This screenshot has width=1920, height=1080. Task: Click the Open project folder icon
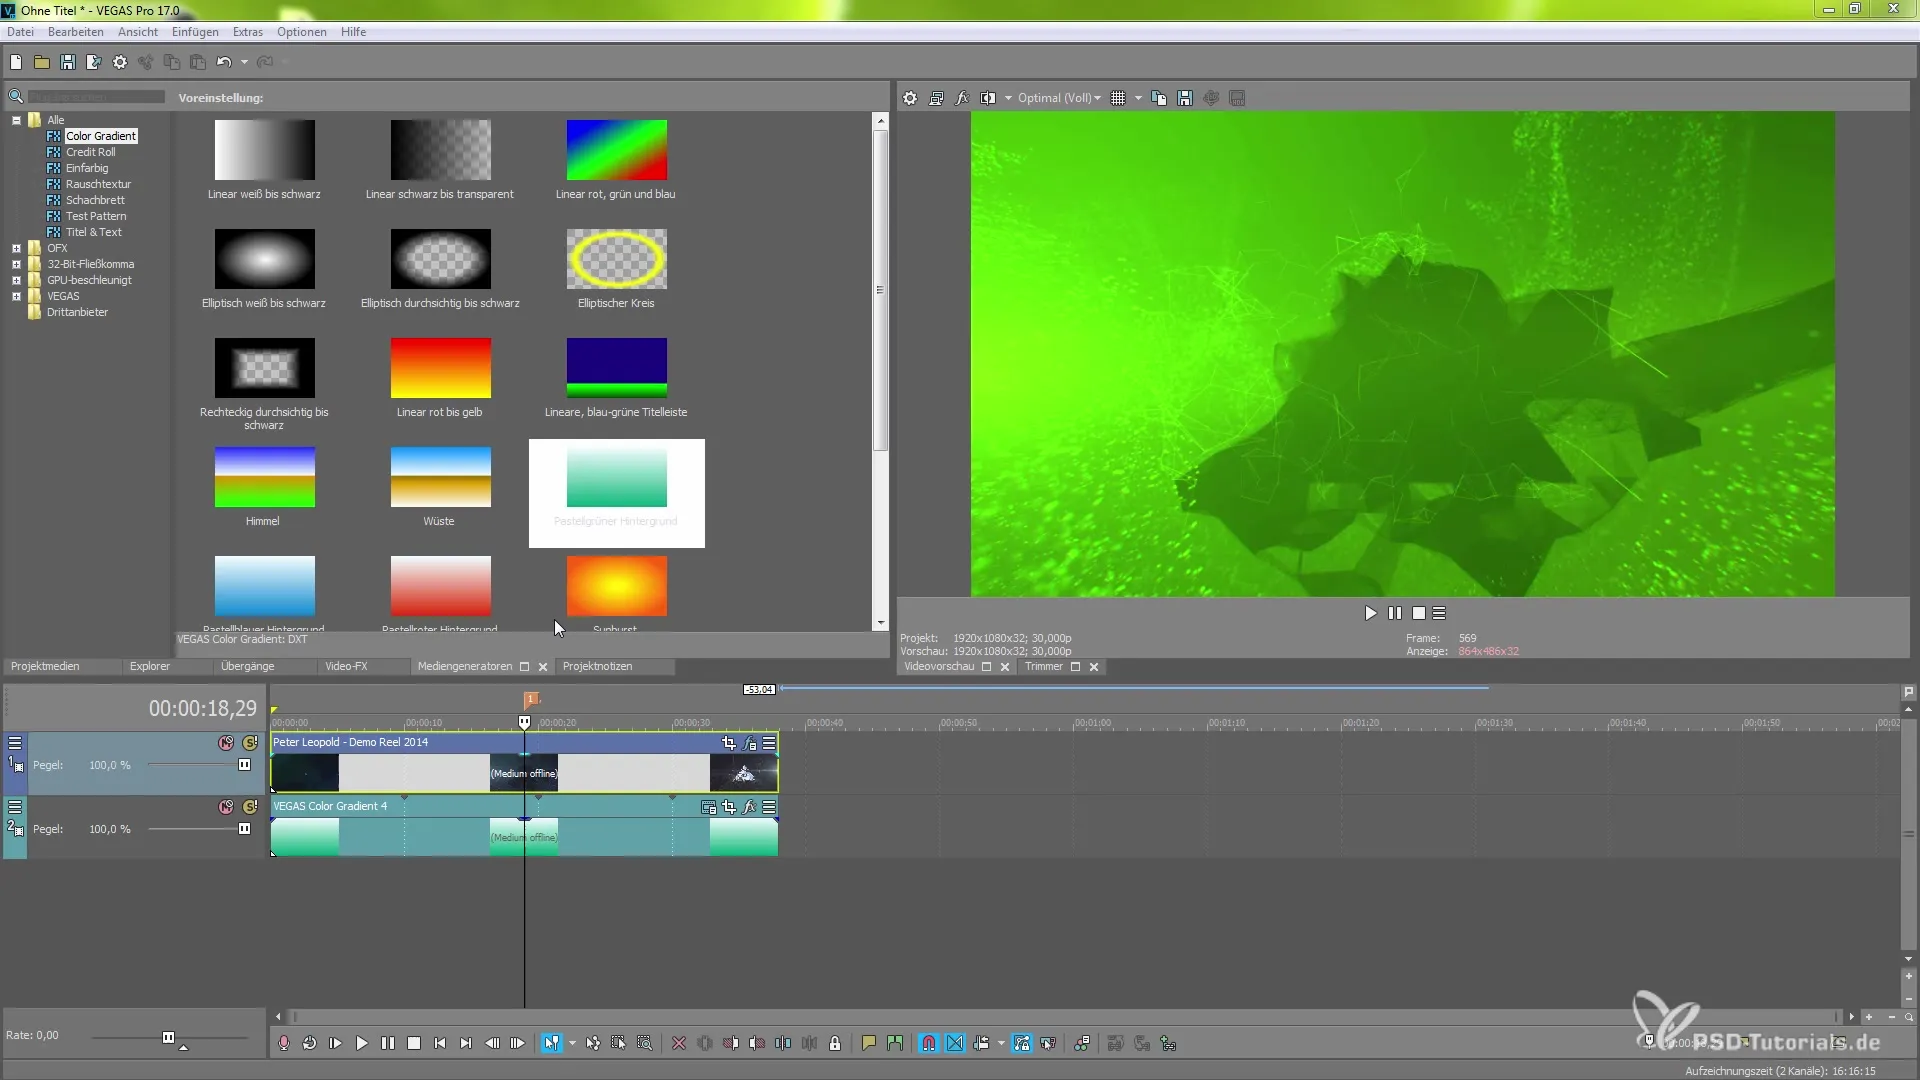tap(42, 62)
